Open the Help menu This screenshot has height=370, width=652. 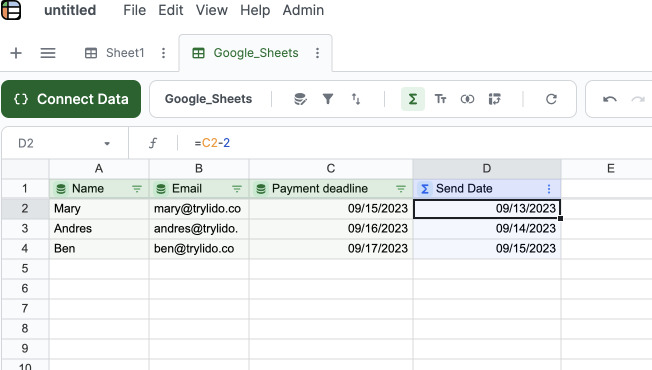[255, 10]
